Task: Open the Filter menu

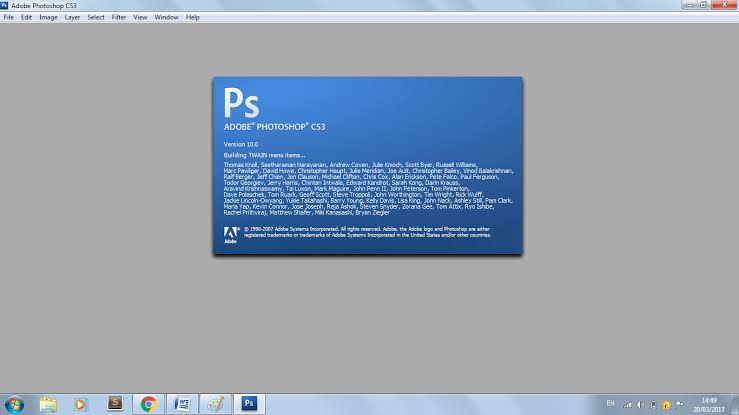Action: coord(119,17)
